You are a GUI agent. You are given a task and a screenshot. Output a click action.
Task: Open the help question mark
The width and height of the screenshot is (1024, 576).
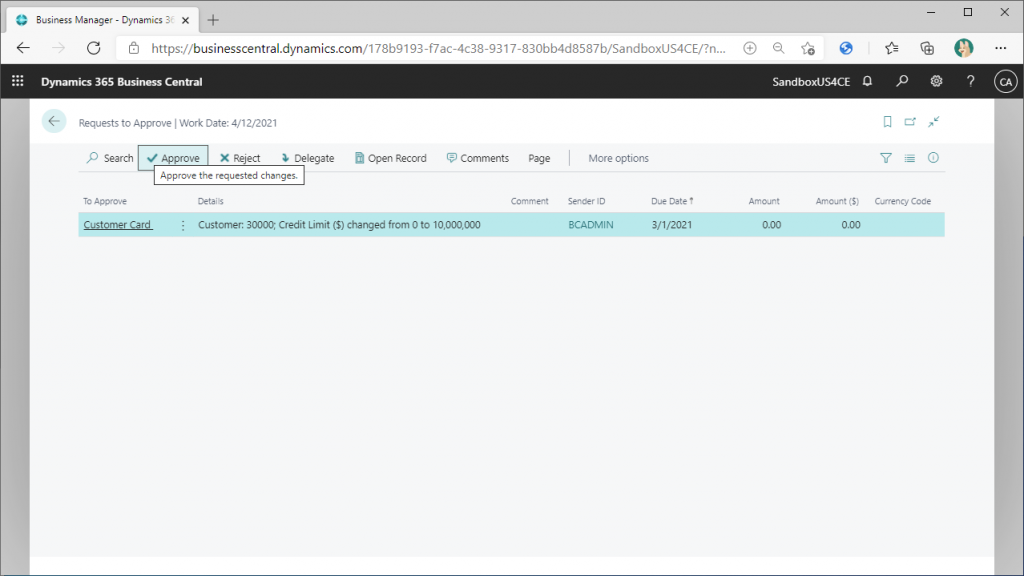click(970, 81)
